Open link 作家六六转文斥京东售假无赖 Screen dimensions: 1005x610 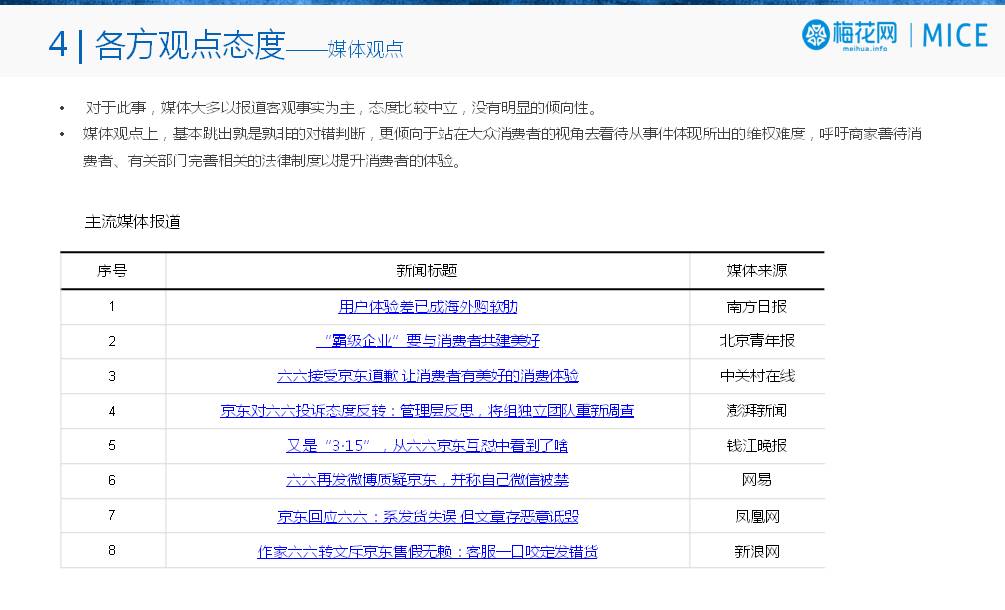[x=426, y=550]
